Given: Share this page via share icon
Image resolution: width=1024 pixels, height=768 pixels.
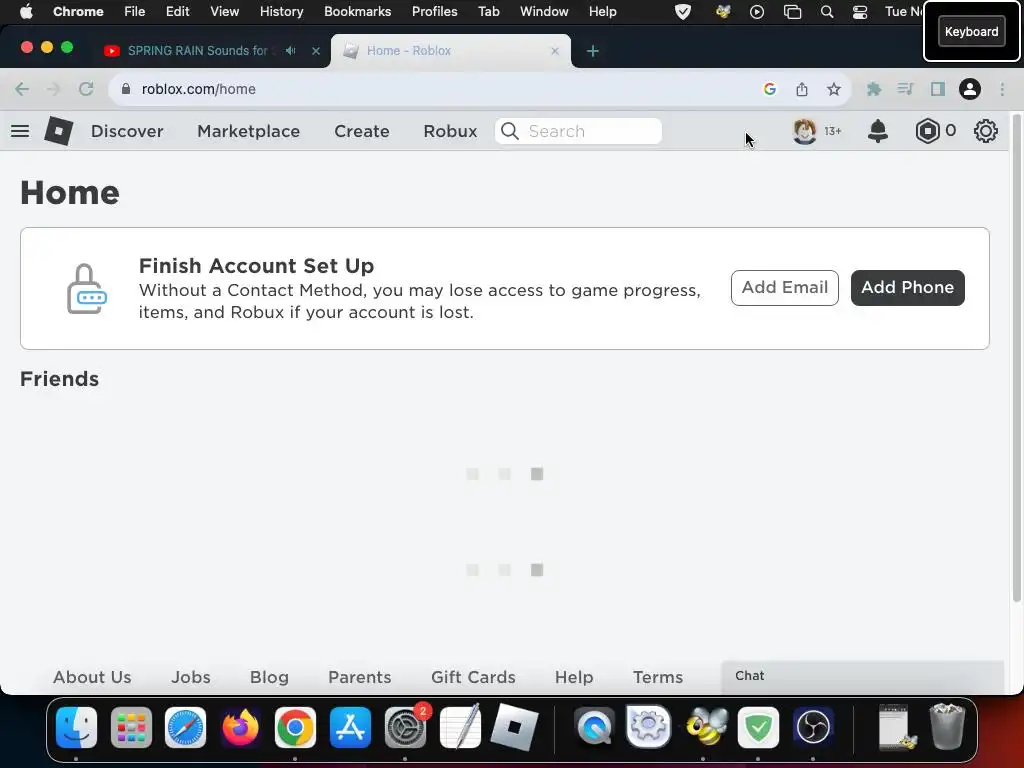Looking at the screenshot, I should pyautogui.click(x=802, y=89).
